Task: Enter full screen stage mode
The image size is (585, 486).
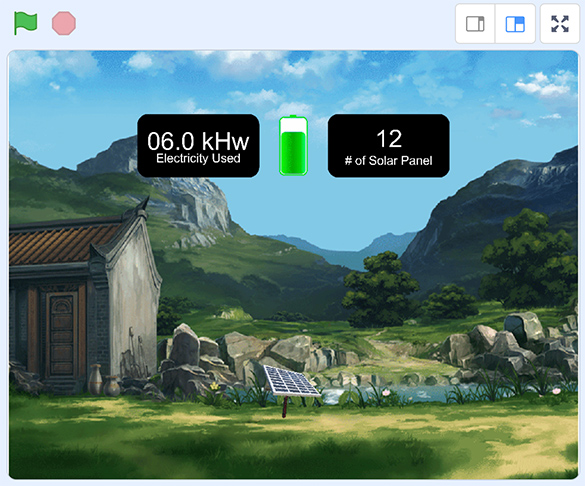Action: (x=560, y=24)
